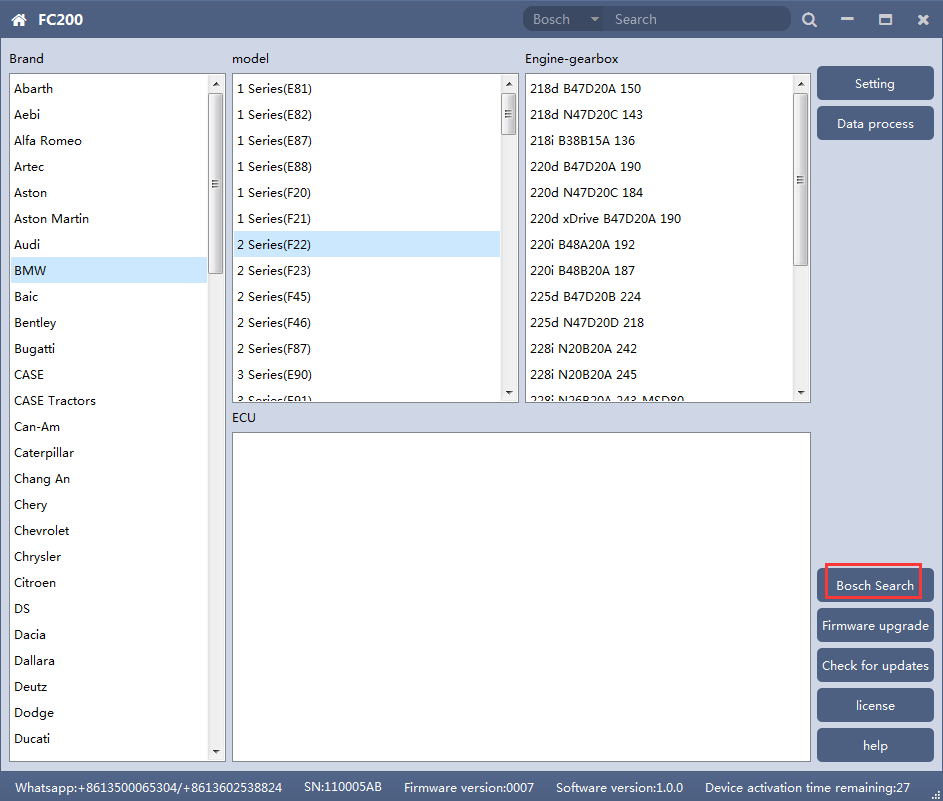
Task: Start Firmware upgrade
Action: point(875,625)
